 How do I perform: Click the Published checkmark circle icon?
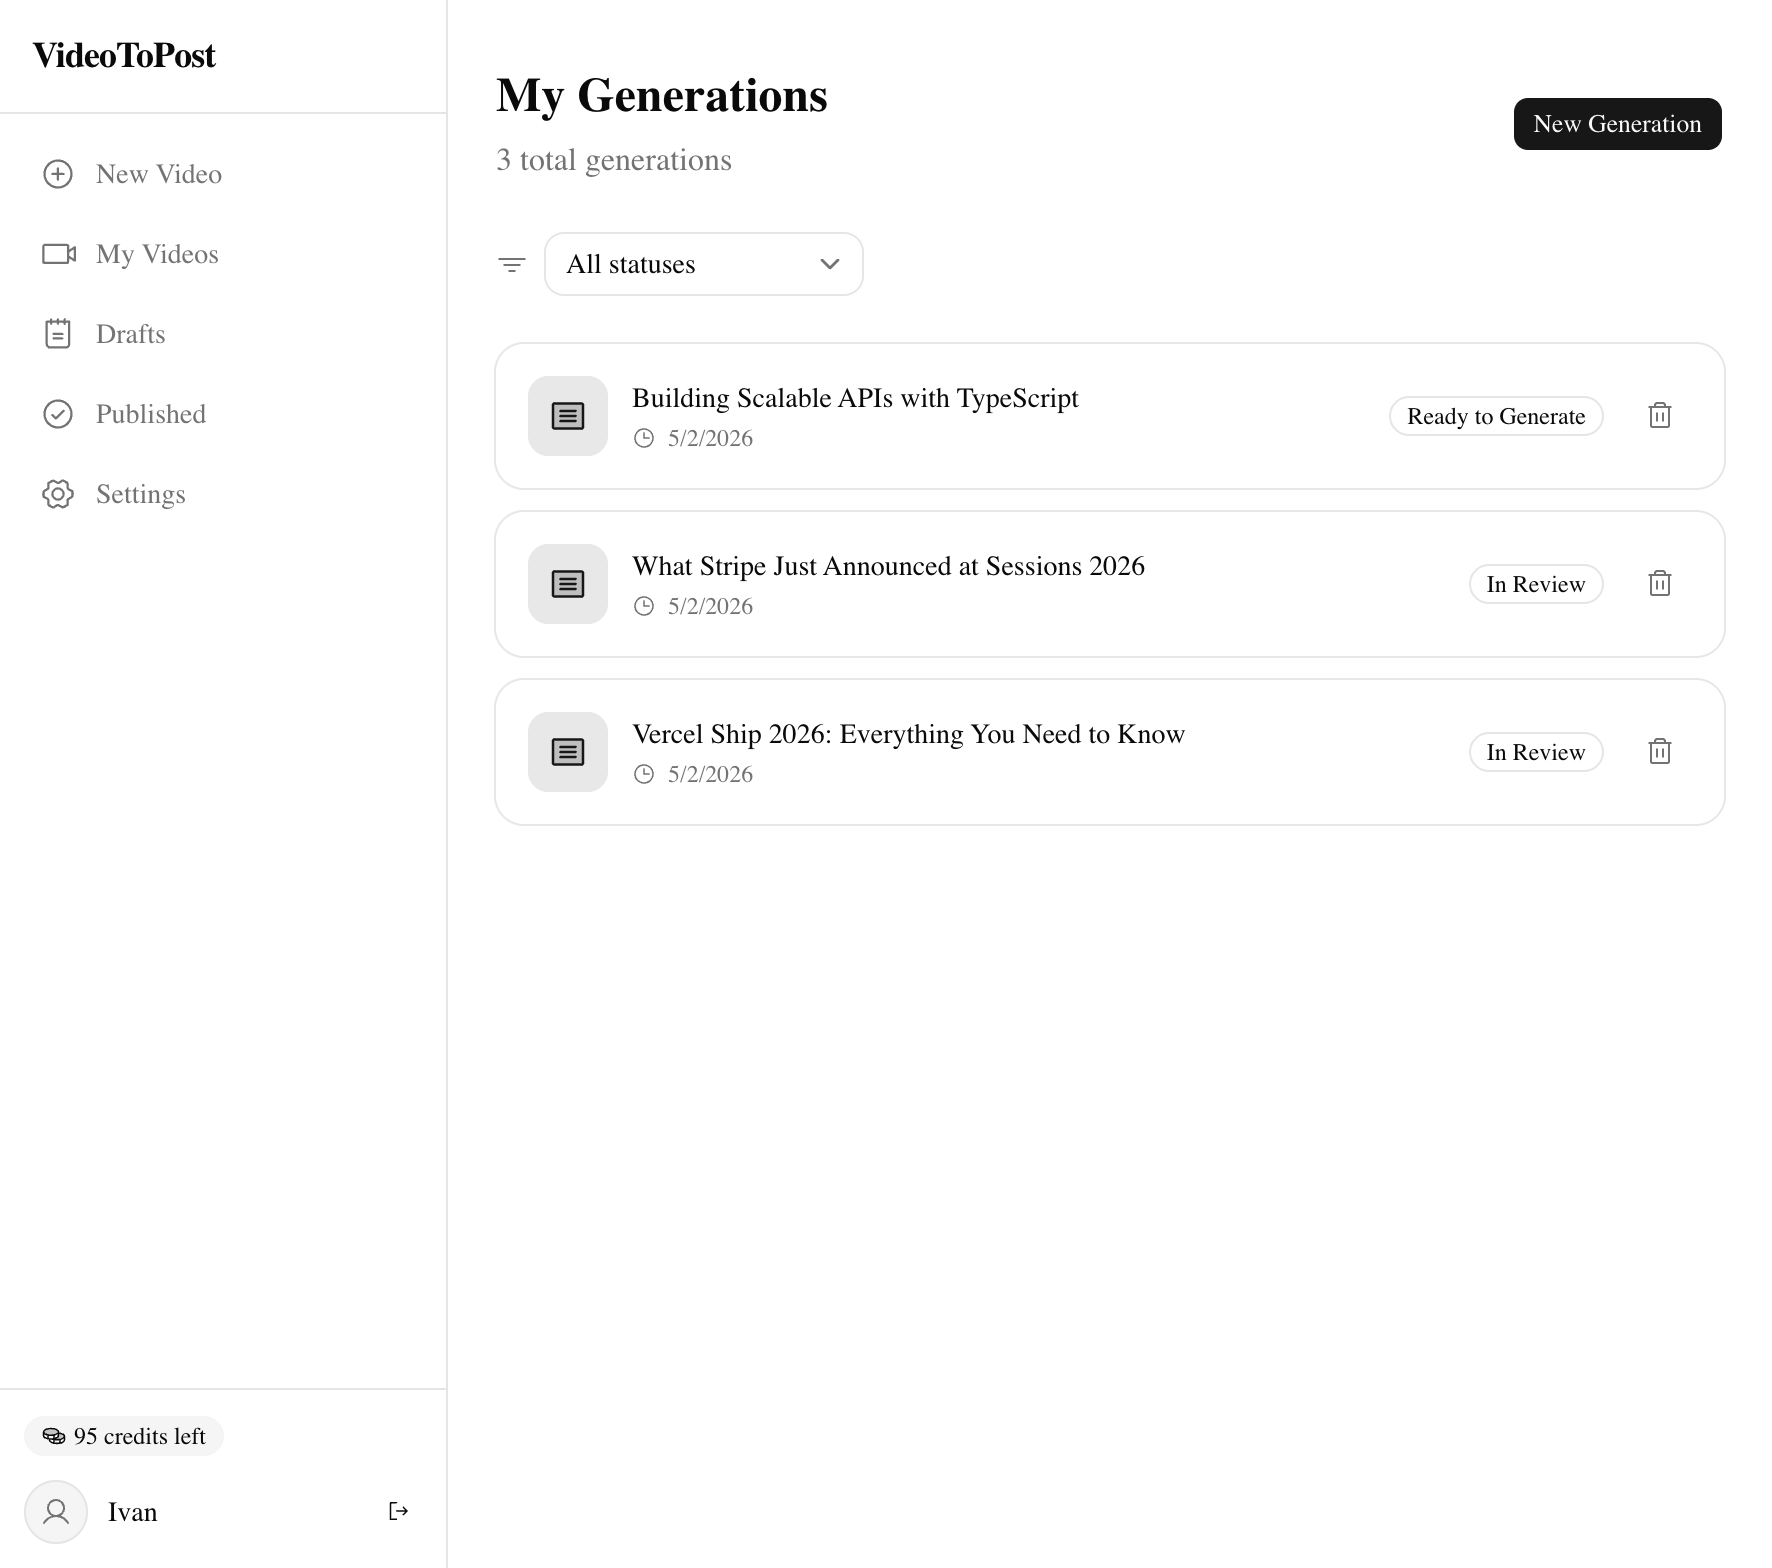[58, 414]
